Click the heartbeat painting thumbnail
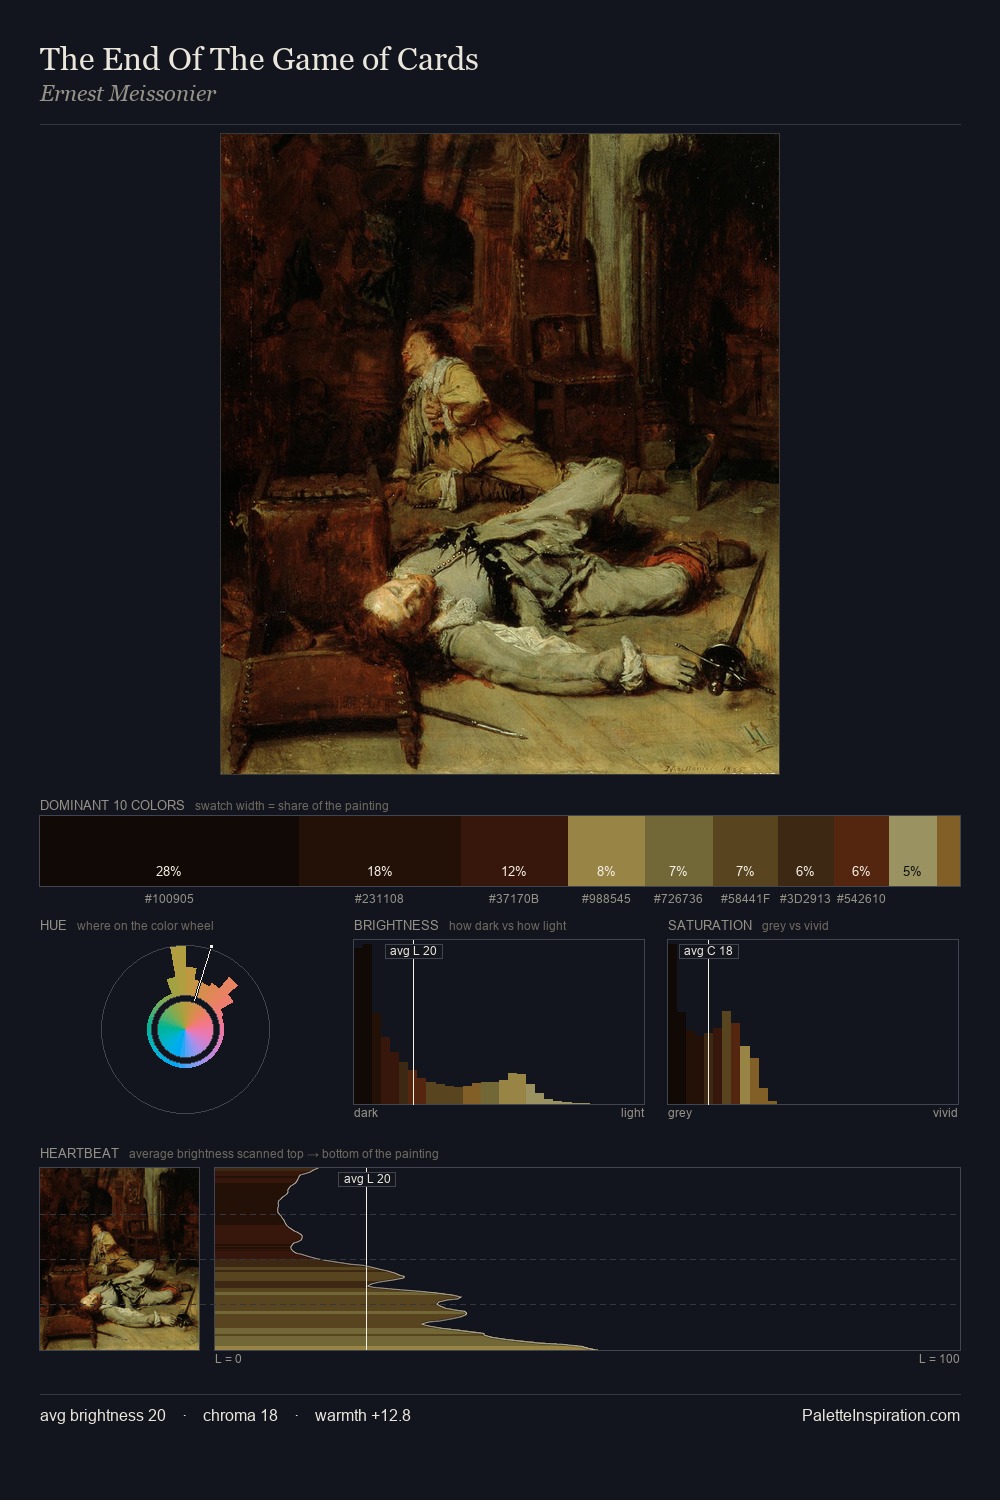This screenshot has width=1000, height=1500. tap(120, 1259)
